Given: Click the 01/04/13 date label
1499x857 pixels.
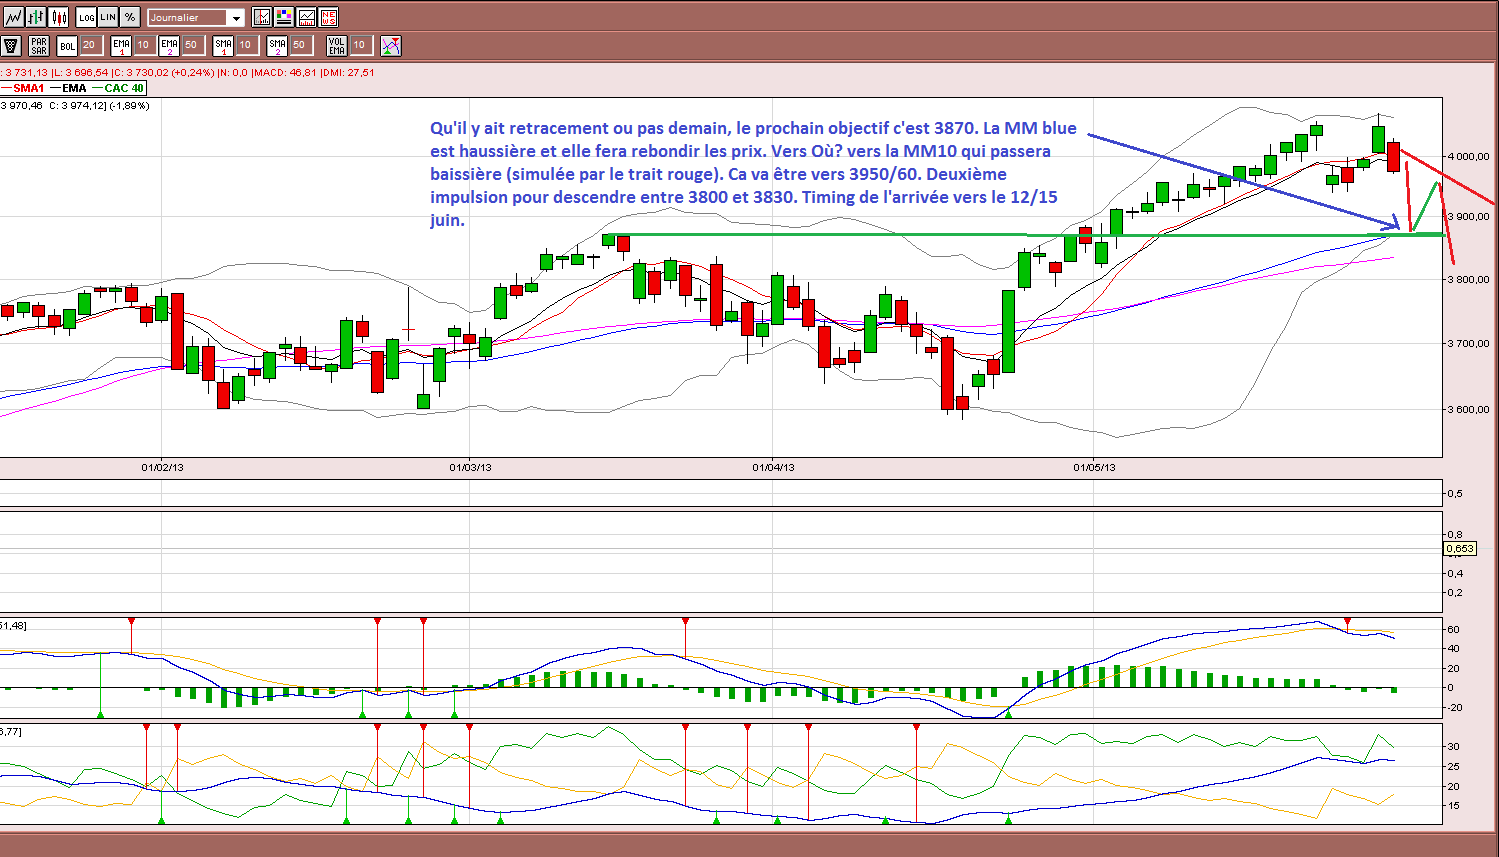Looking at the screenshot, I should click(773, 467).
